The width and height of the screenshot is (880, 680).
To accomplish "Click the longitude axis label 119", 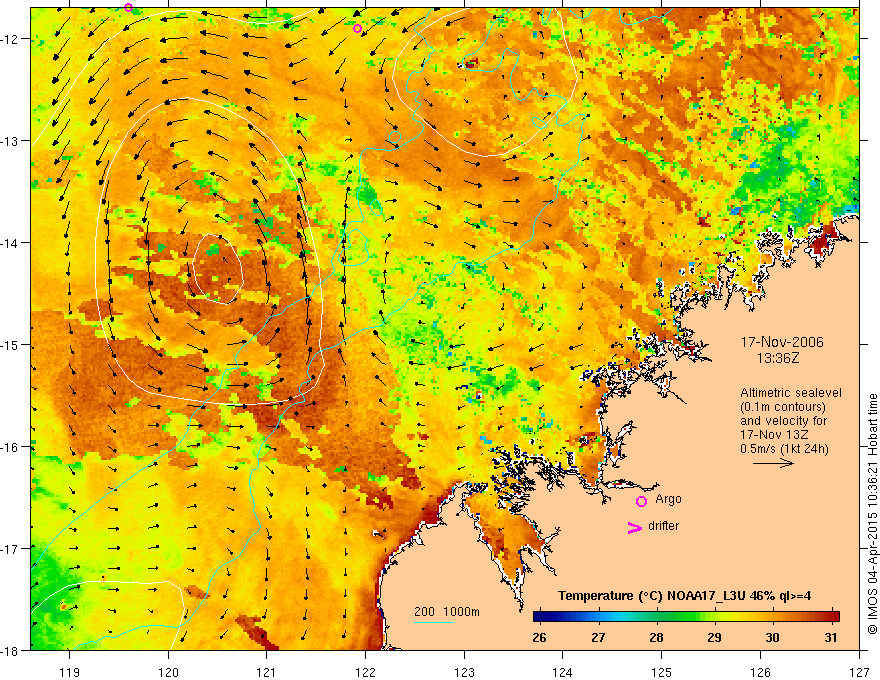I will (70, 673).
